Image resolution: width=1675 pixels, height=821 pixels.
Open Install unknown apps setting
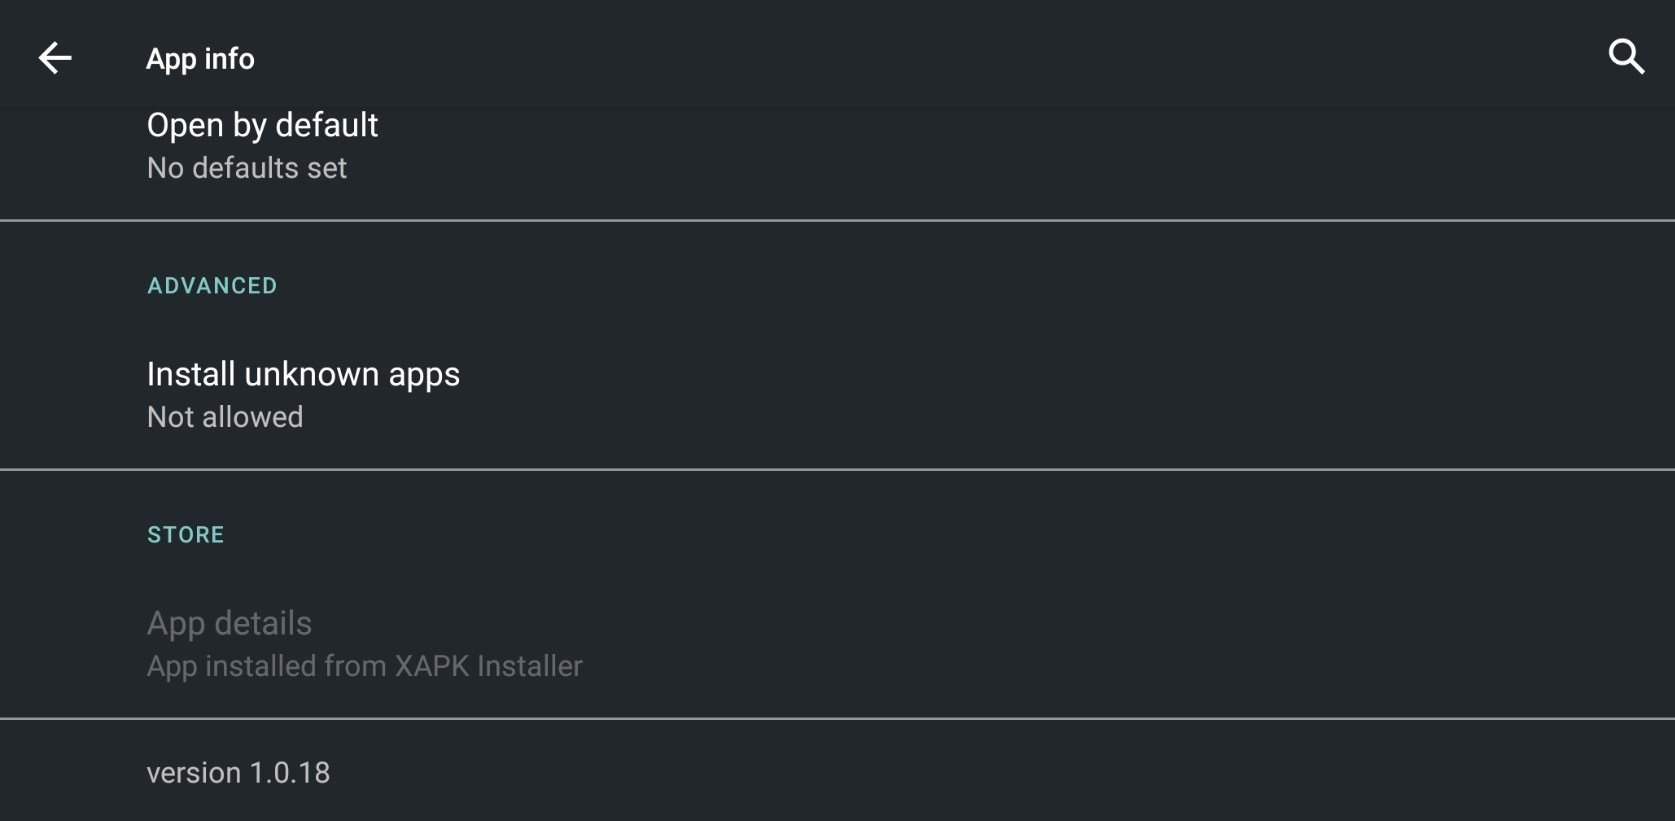pos(837,395)
